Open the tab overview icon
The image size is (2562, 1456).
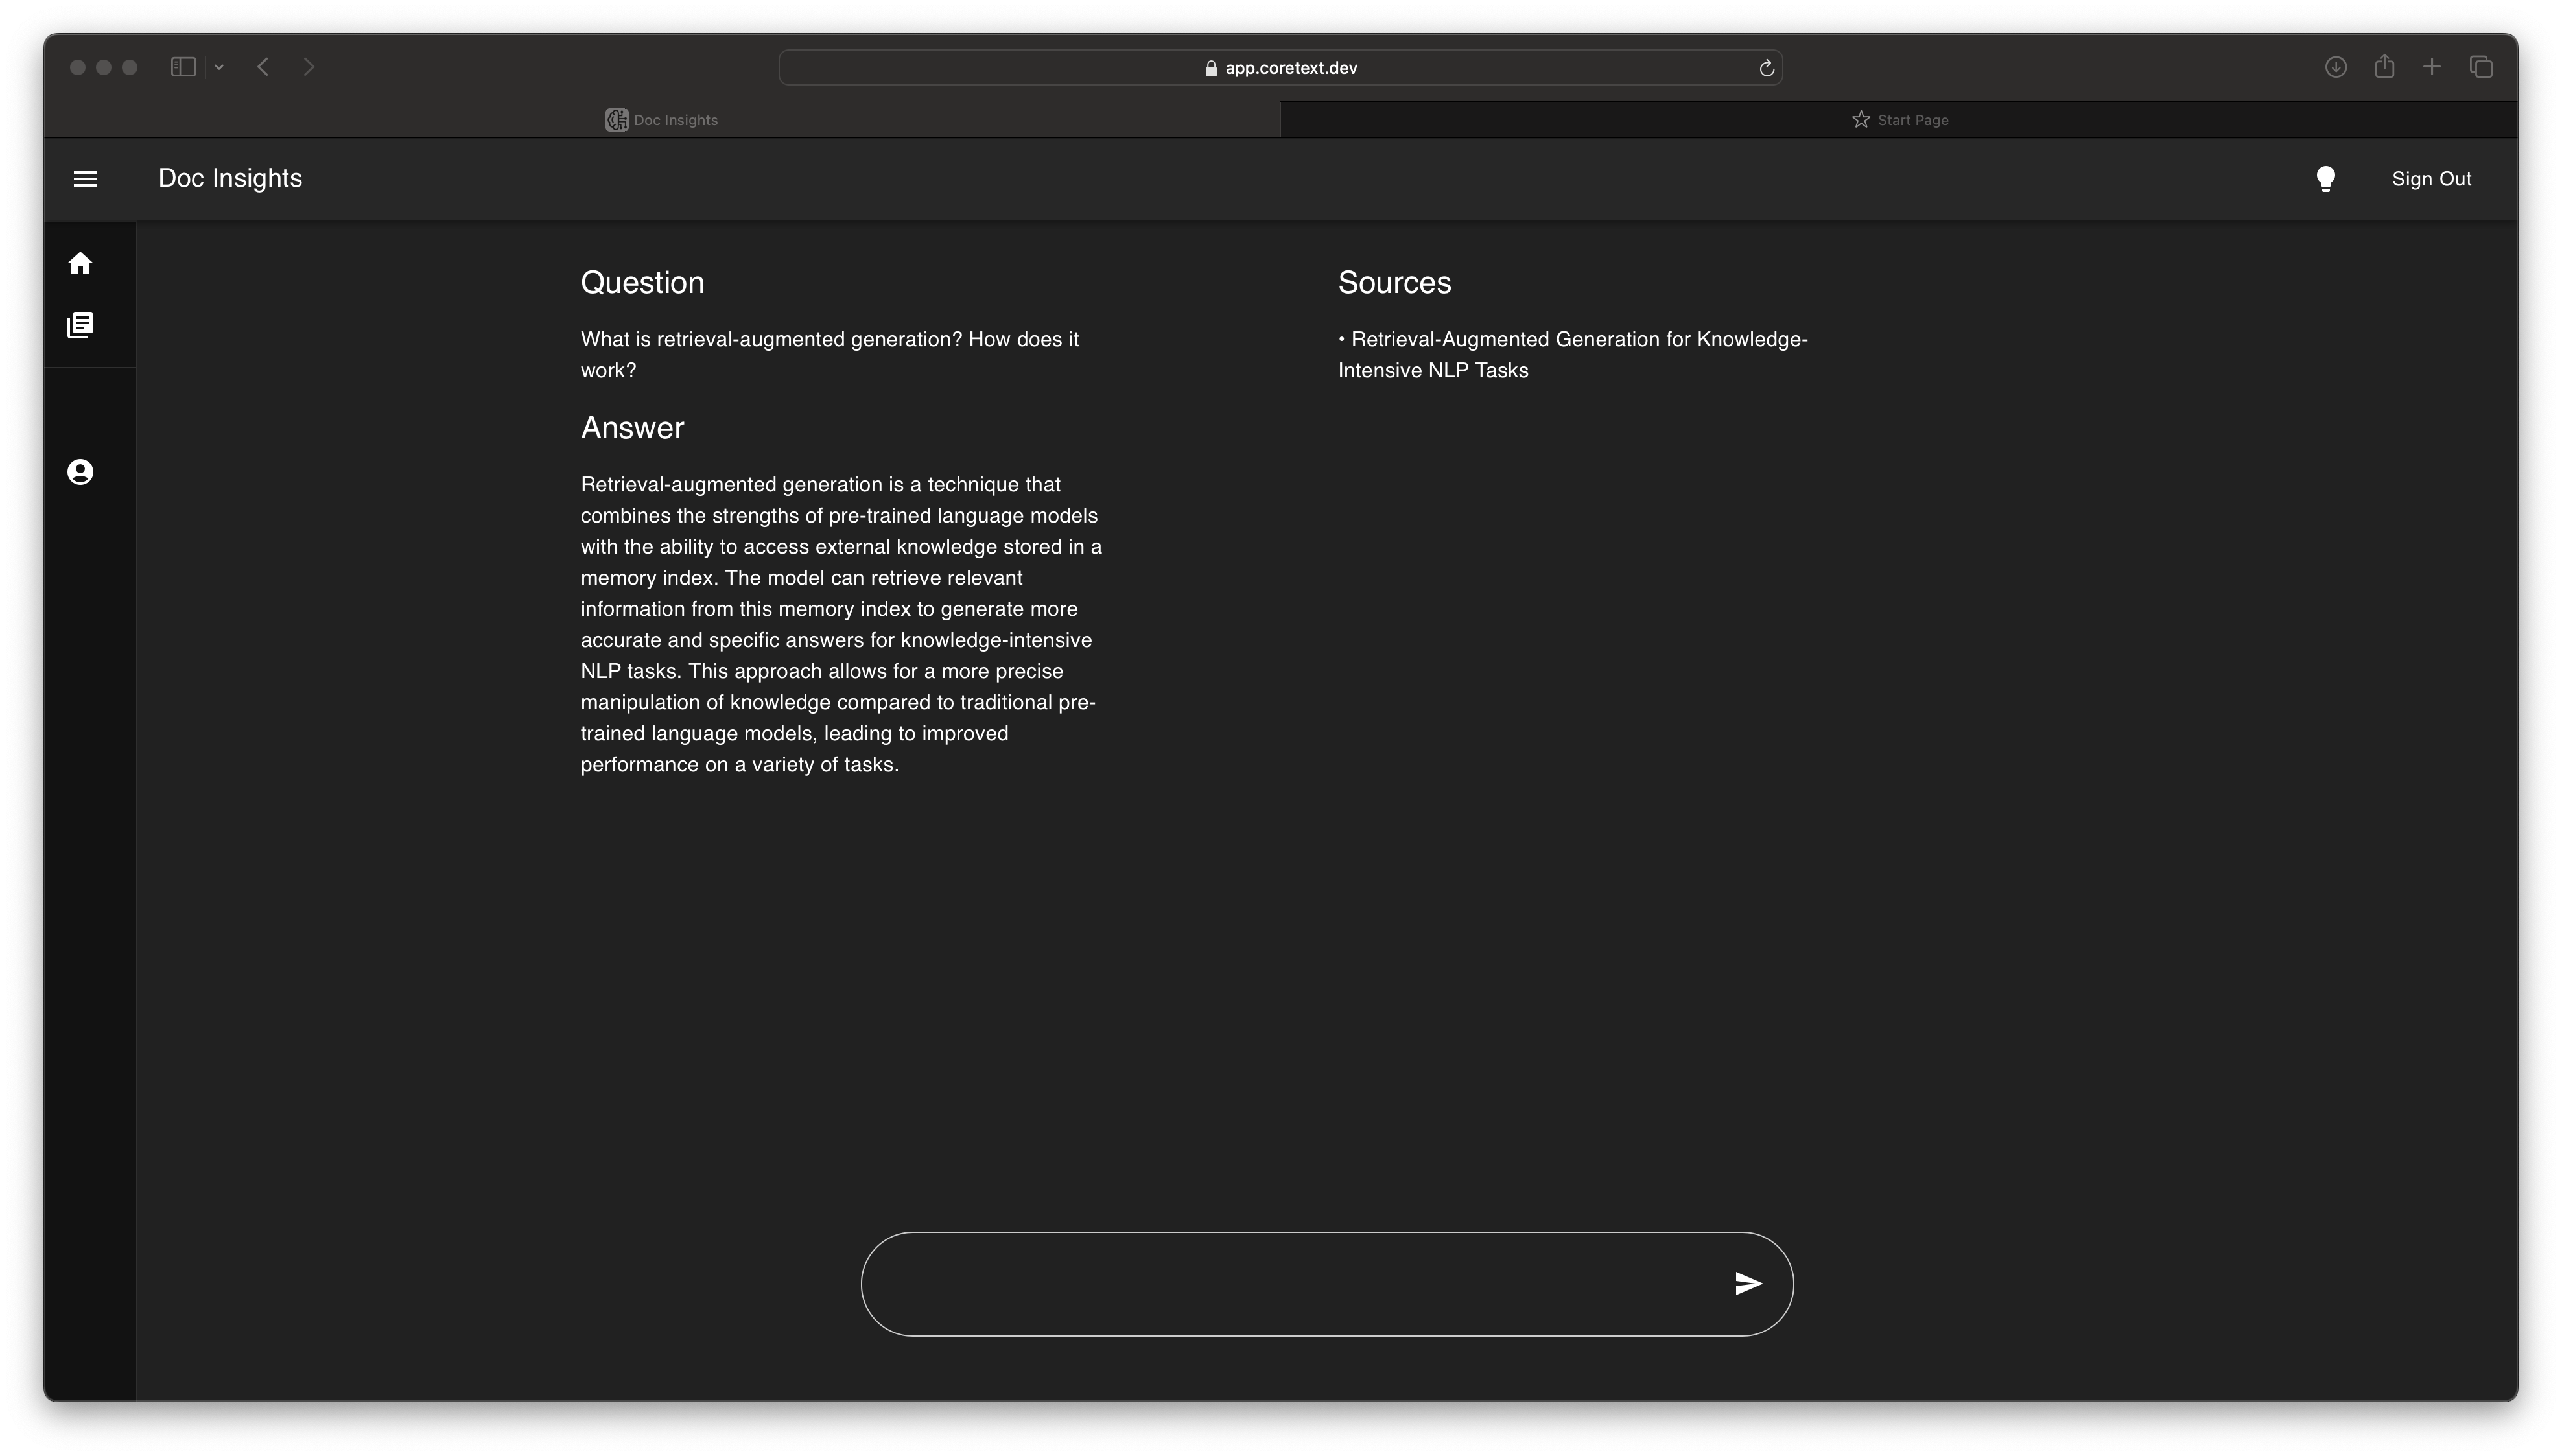point(2482,67)
